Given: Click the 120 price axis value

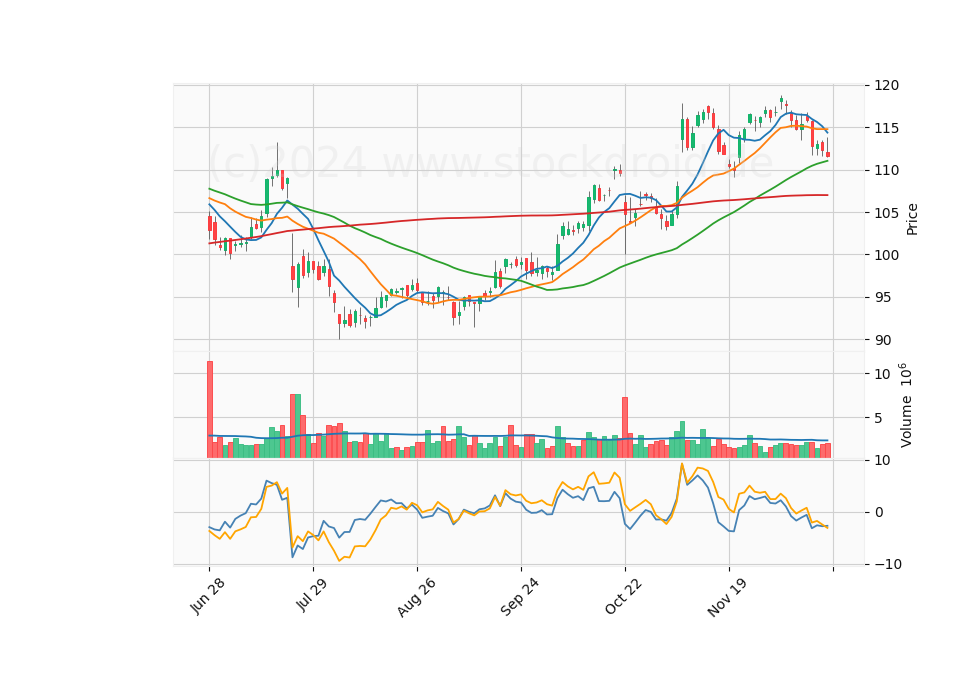Looking at the screenshot, I should point(887,86).
